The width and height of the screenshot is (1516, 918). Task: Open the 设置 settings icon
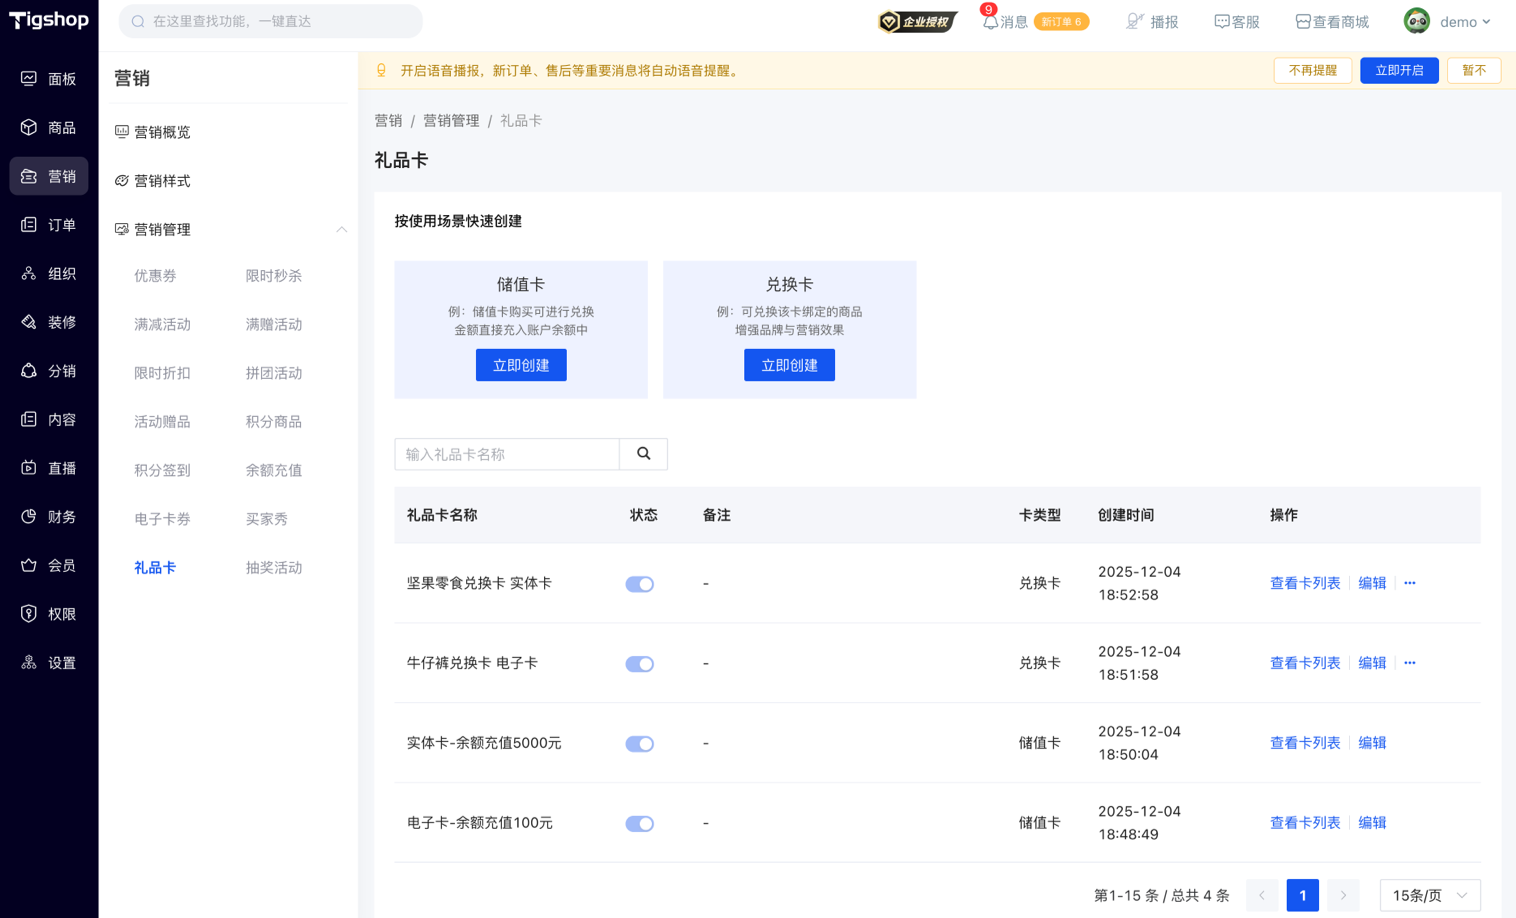29,662
